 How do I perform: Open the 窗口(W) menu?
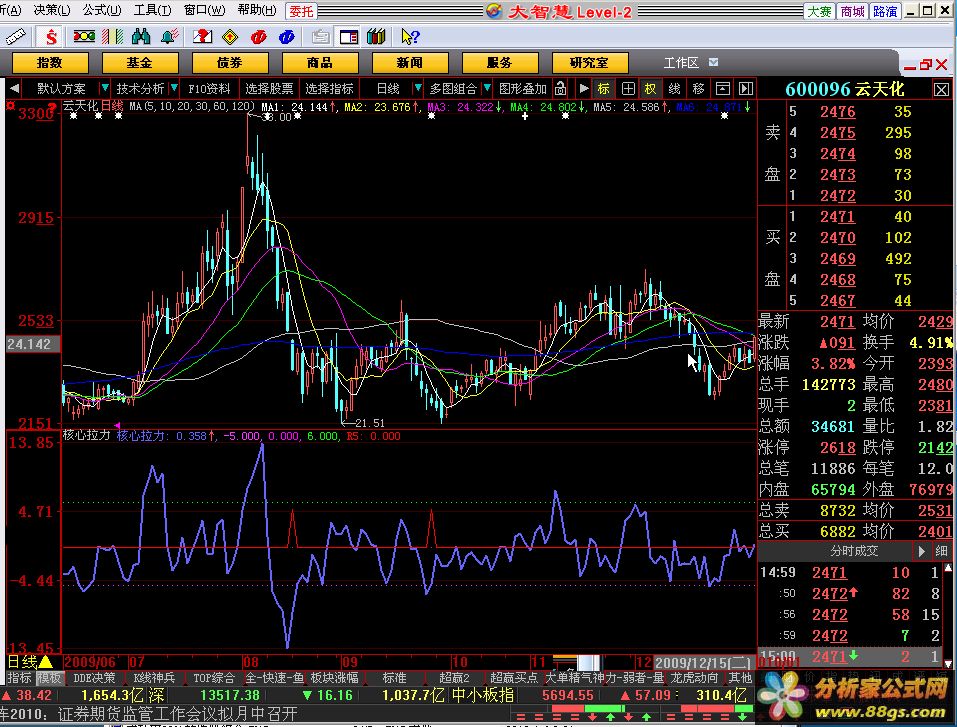[204, 10]
